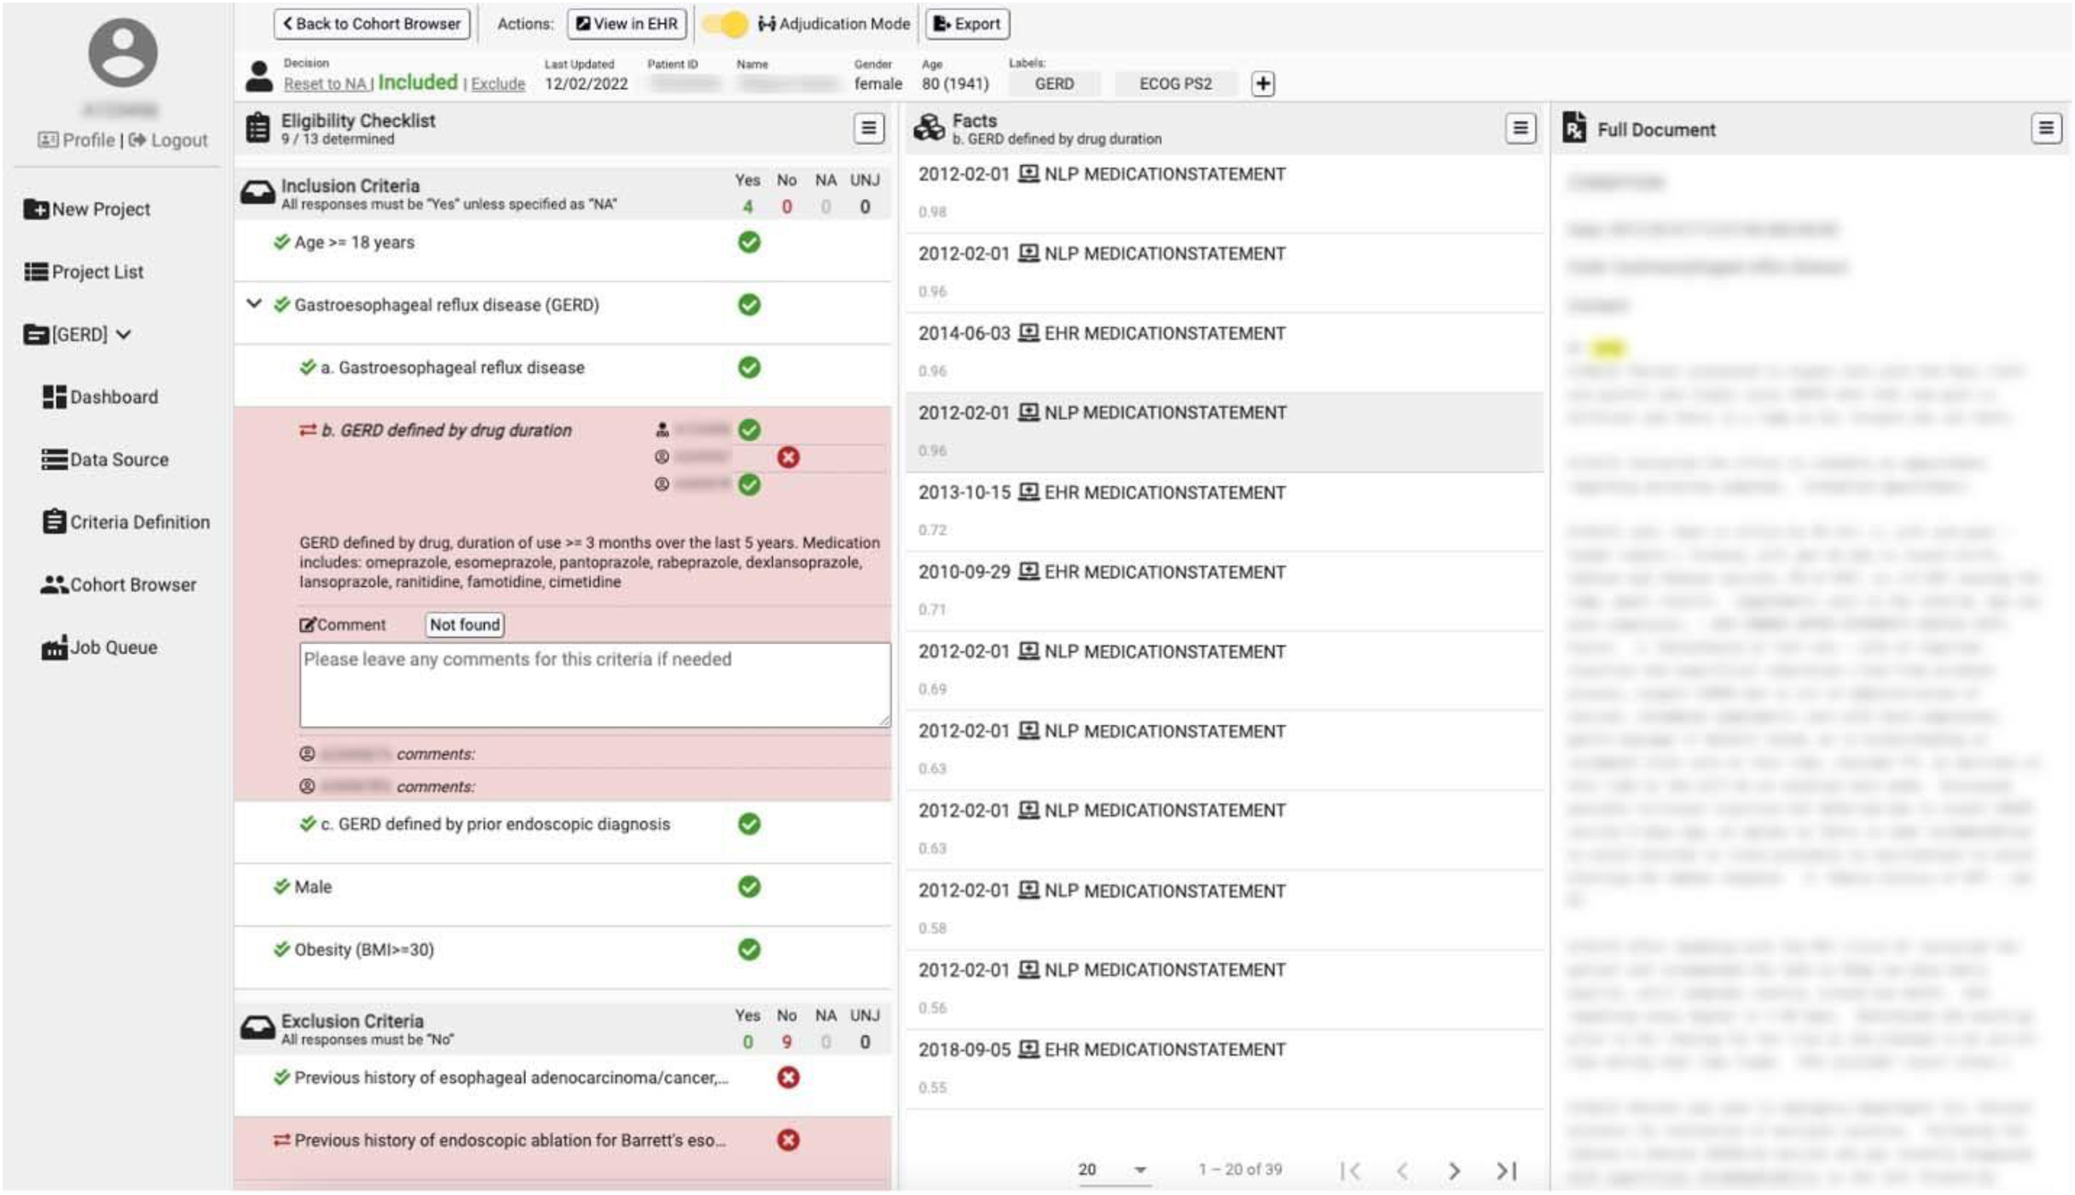
Task: Collapse the Gastroesophageal reflux disease (GERD) criterion
Action: (x=254, y=304)
